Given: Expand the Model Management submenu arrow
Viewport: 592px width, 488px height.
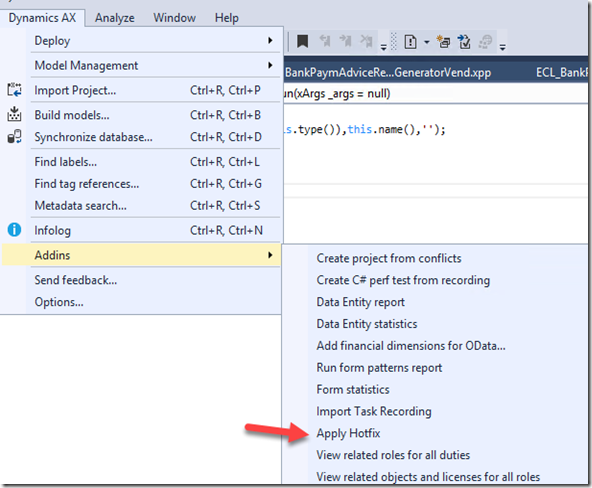Looking at the screenshot, I should tap(270, 65).
